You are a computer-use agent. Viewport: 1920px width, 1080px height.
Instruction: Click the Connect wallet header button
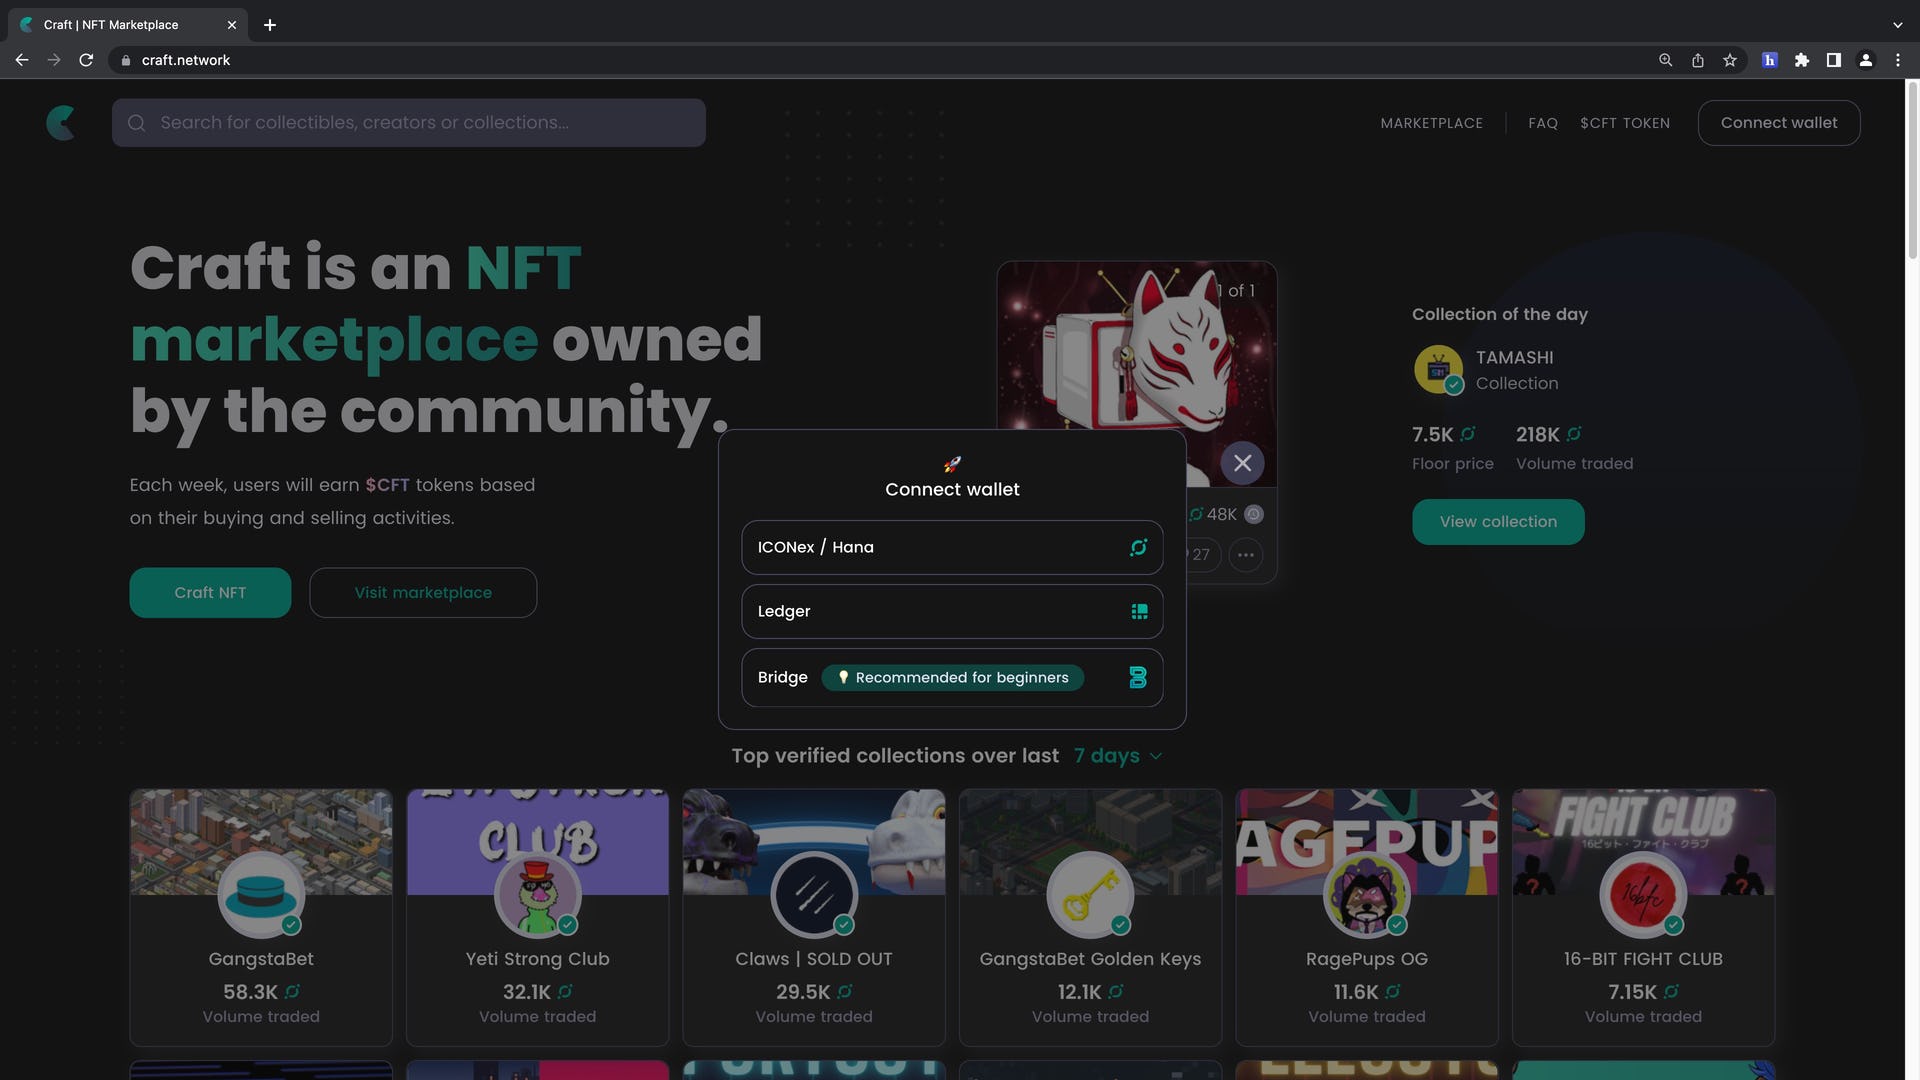point(1779,123)
